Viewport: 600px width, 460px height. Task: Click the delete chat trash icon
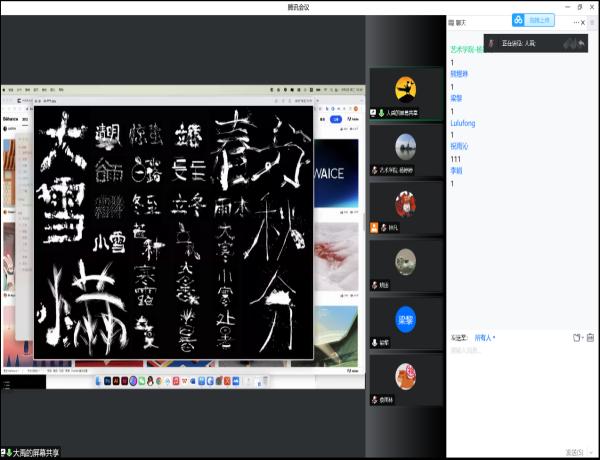click(590, 338)
